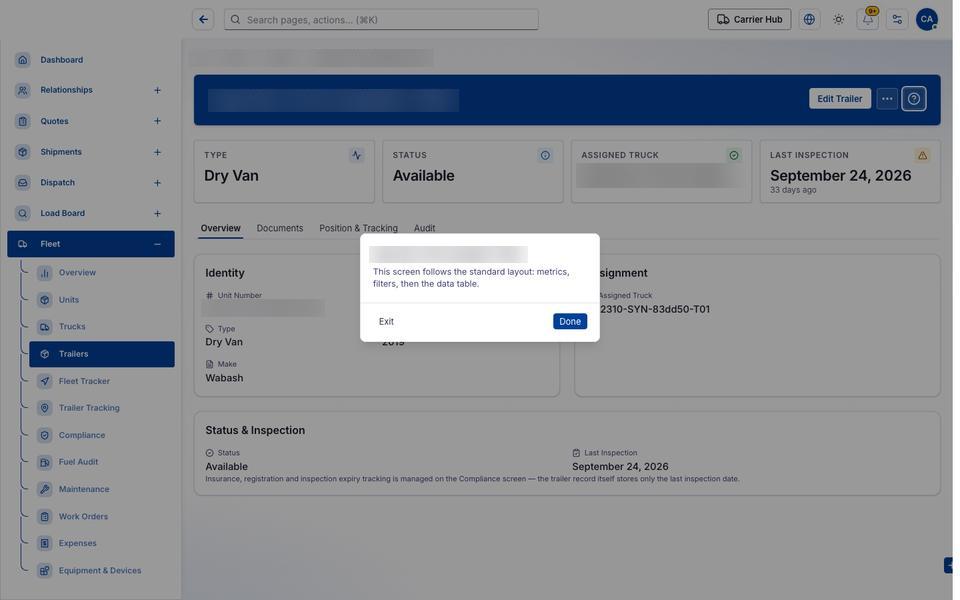Click the Assigned Truck check icon

(733, 156)
